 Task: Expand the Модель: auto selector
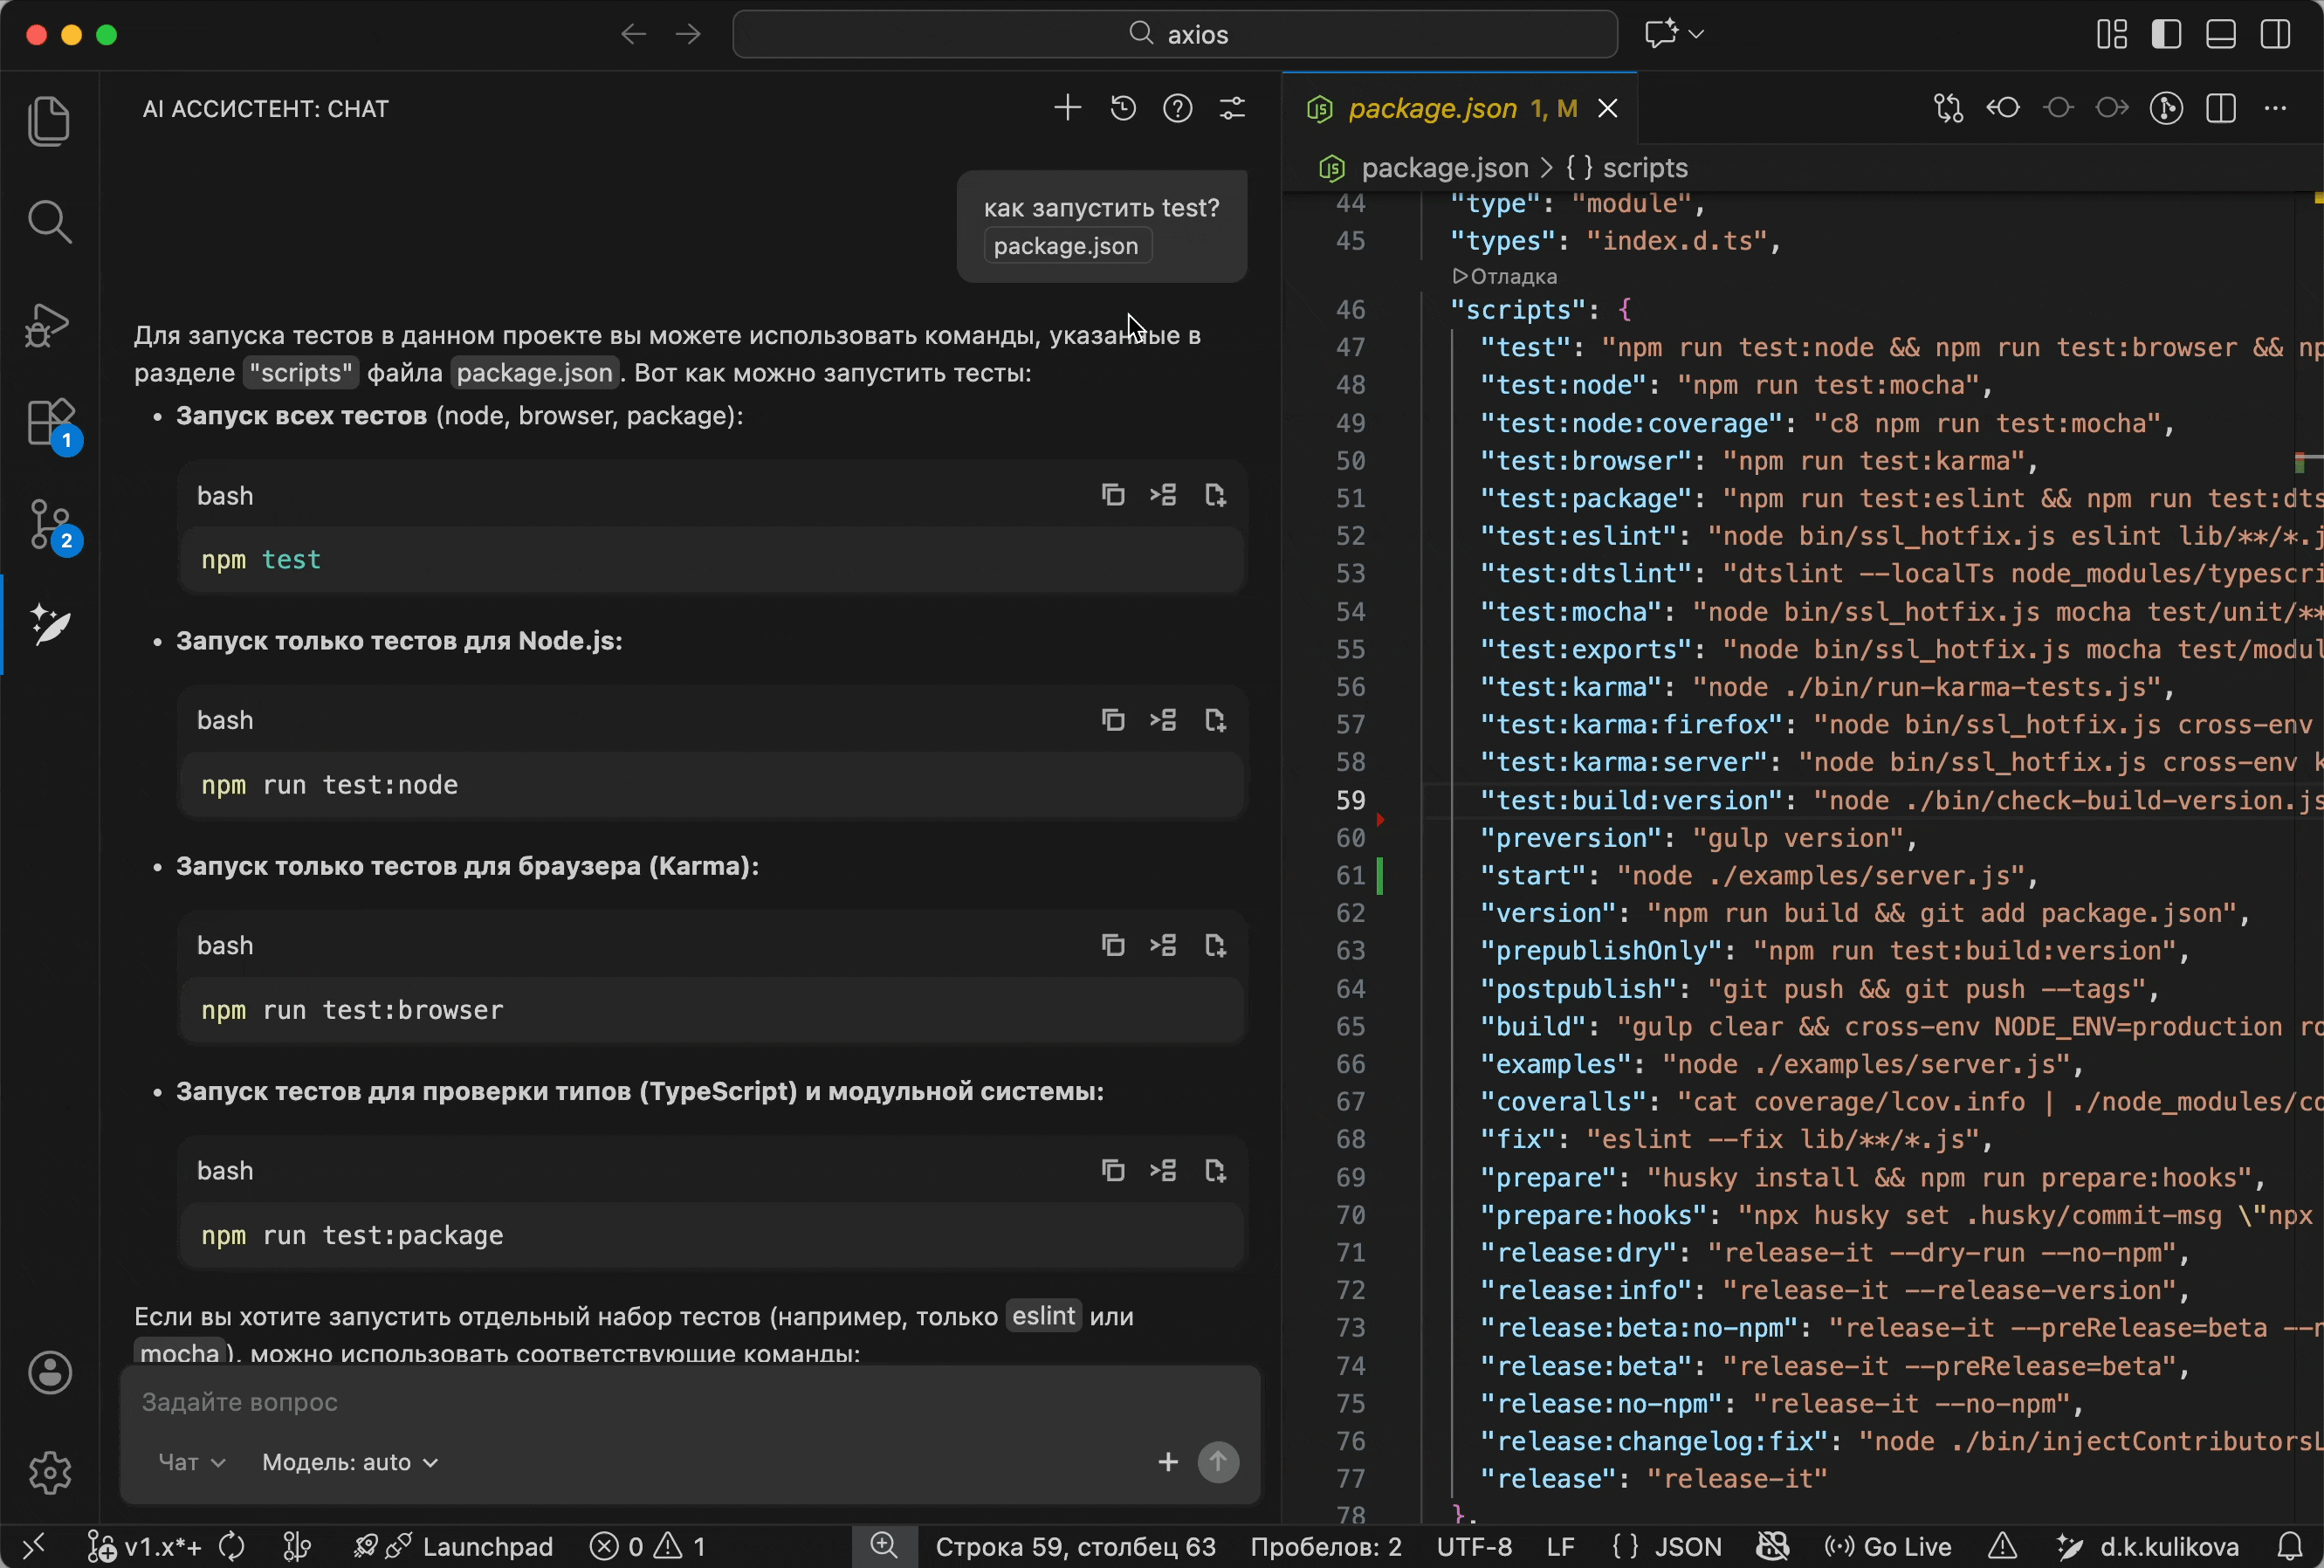(350, 1462)
